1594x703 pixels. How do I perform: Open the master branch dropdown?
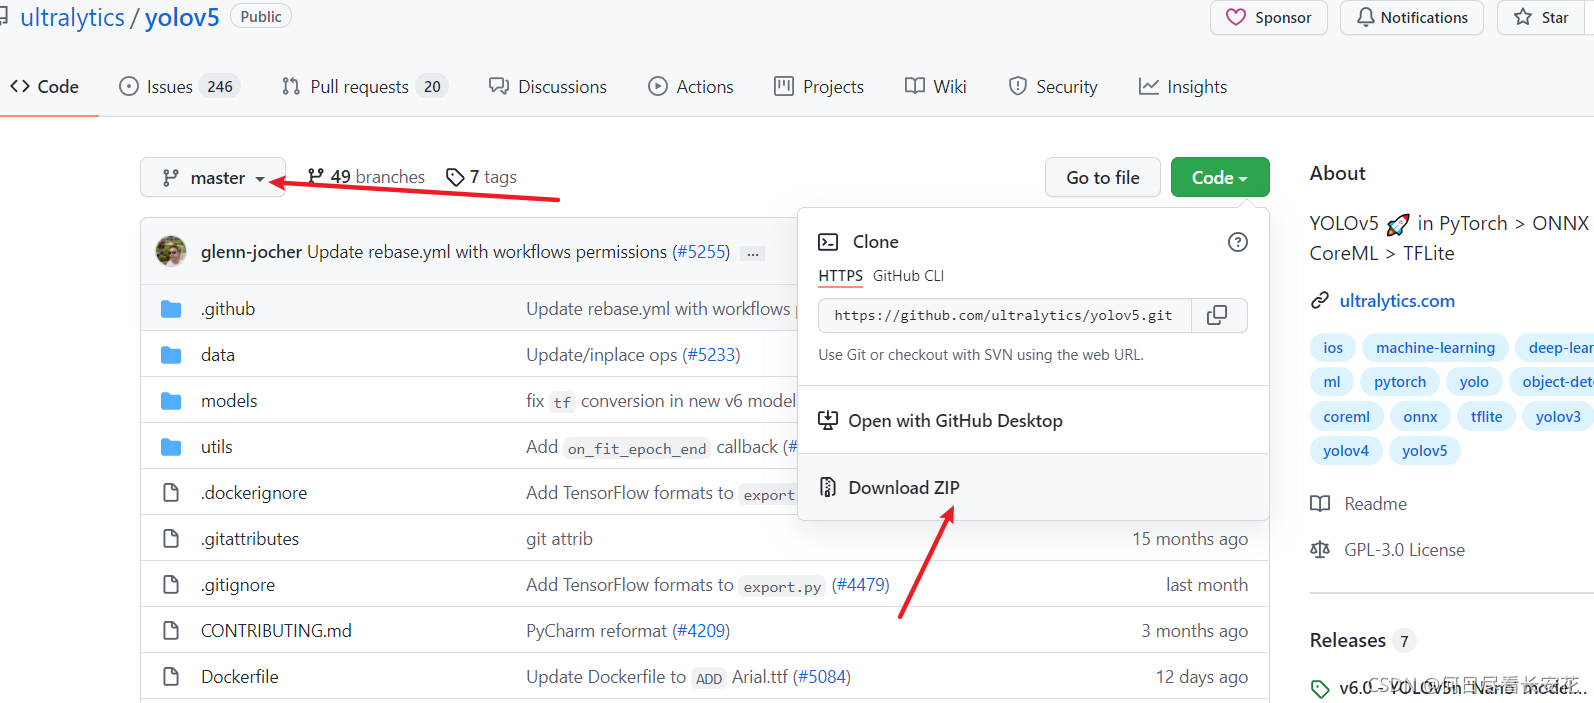point(213,177)
